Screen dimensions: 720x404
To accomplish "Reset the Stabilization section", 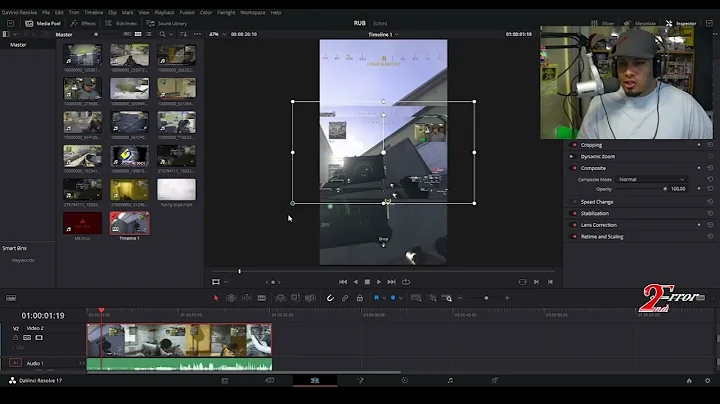I will click(710, 213).
